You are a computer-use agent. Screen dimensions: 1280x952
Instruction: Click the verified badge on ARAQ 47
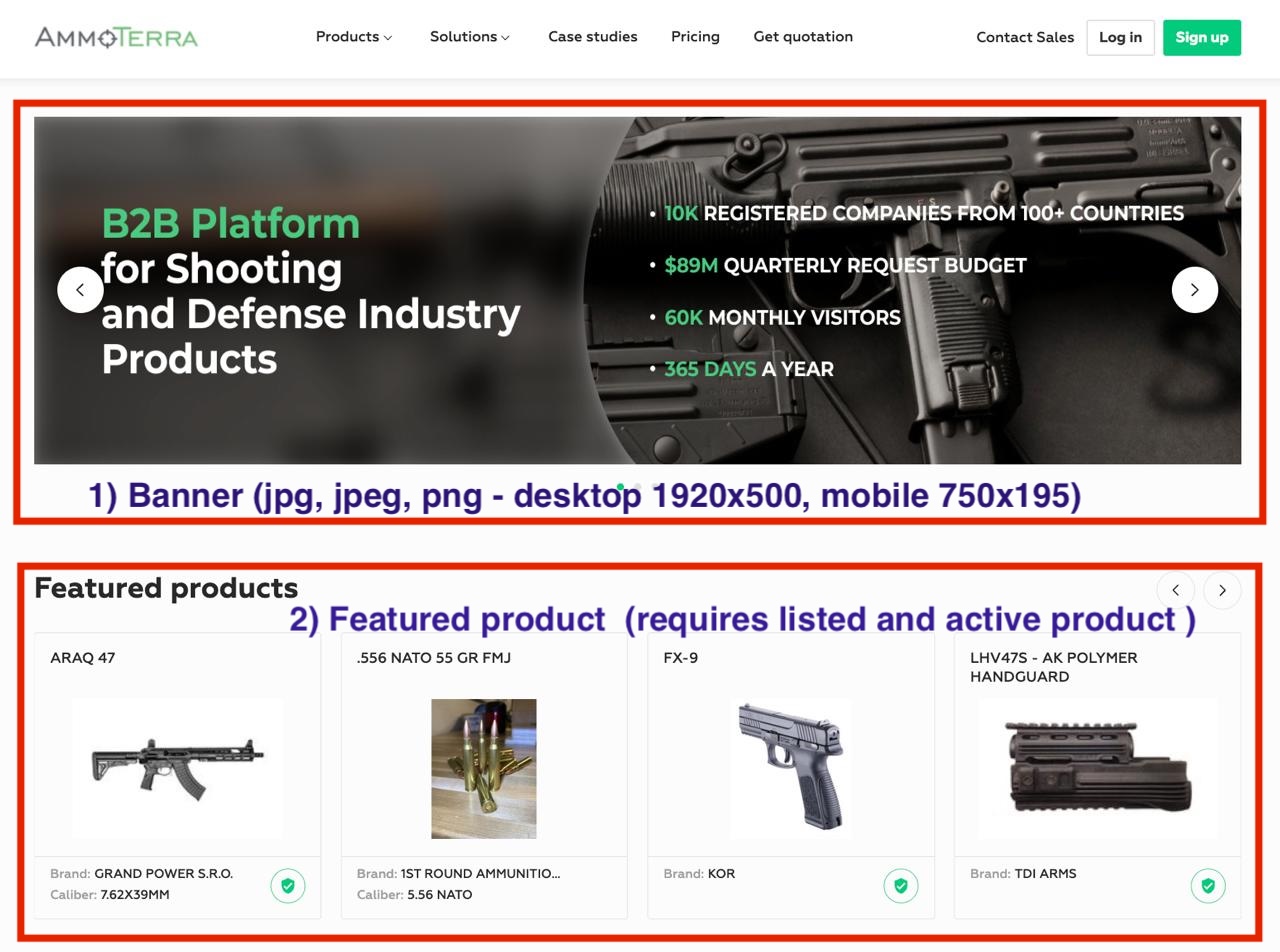288,886
